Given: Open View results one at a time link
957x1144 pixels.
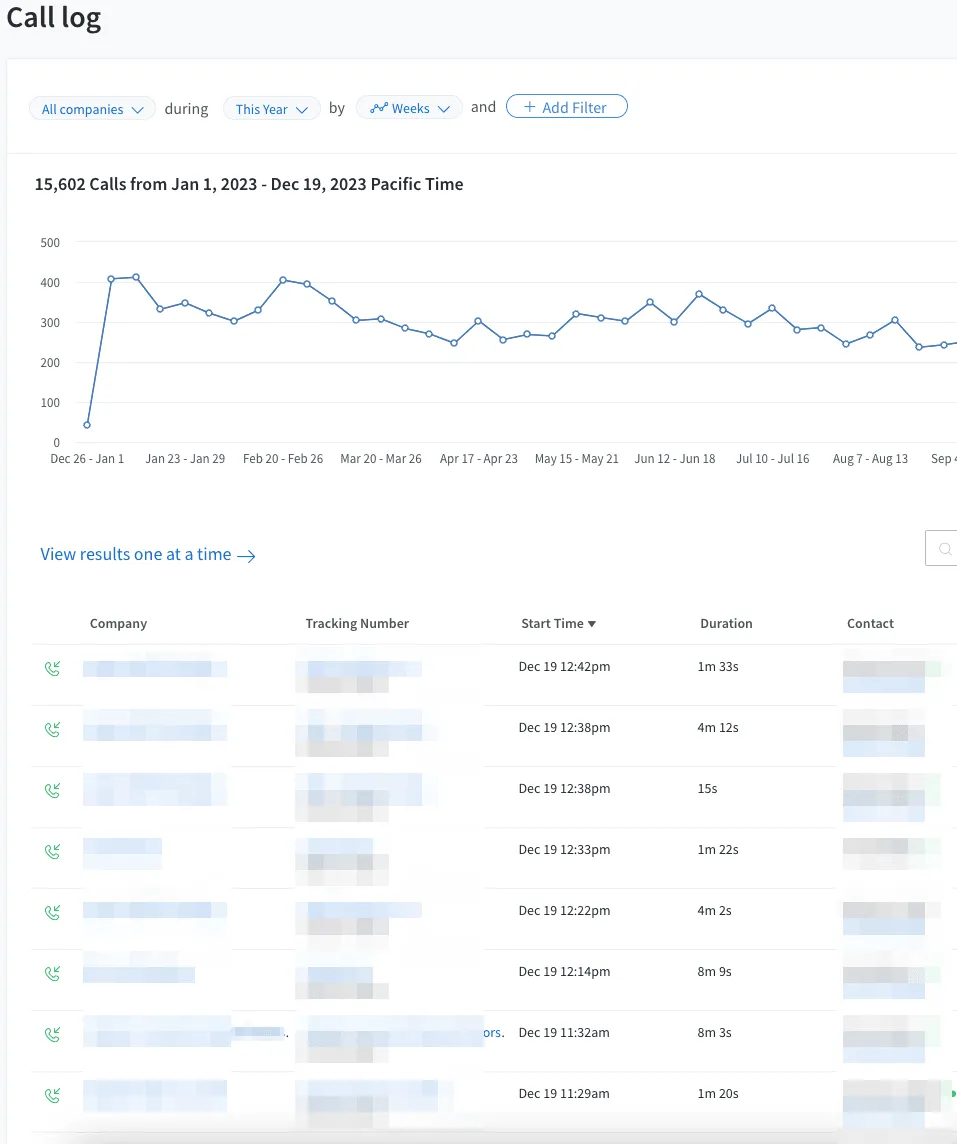Looking at the screenshot, I should [147, 554].
